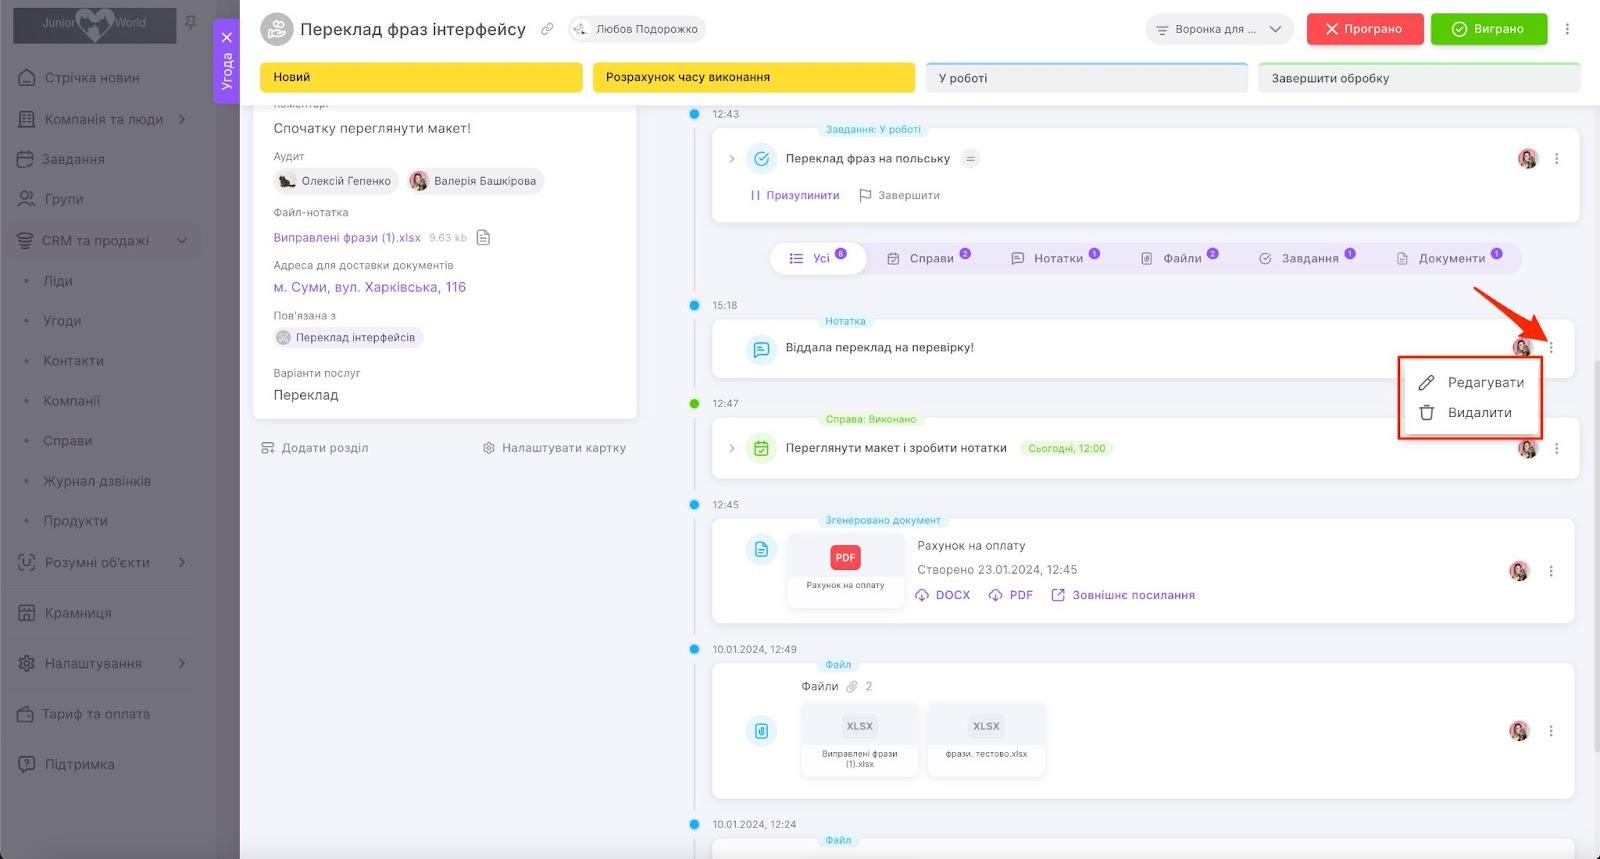This screenshot has height=859, width=1600.
Task: Open Стрічка новин in the sidebar
Action: tap(92, 78)
